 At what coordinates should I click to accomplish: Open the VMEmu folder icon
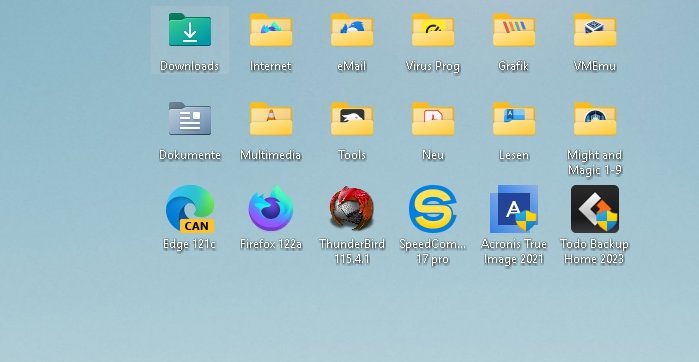[595, 29]
